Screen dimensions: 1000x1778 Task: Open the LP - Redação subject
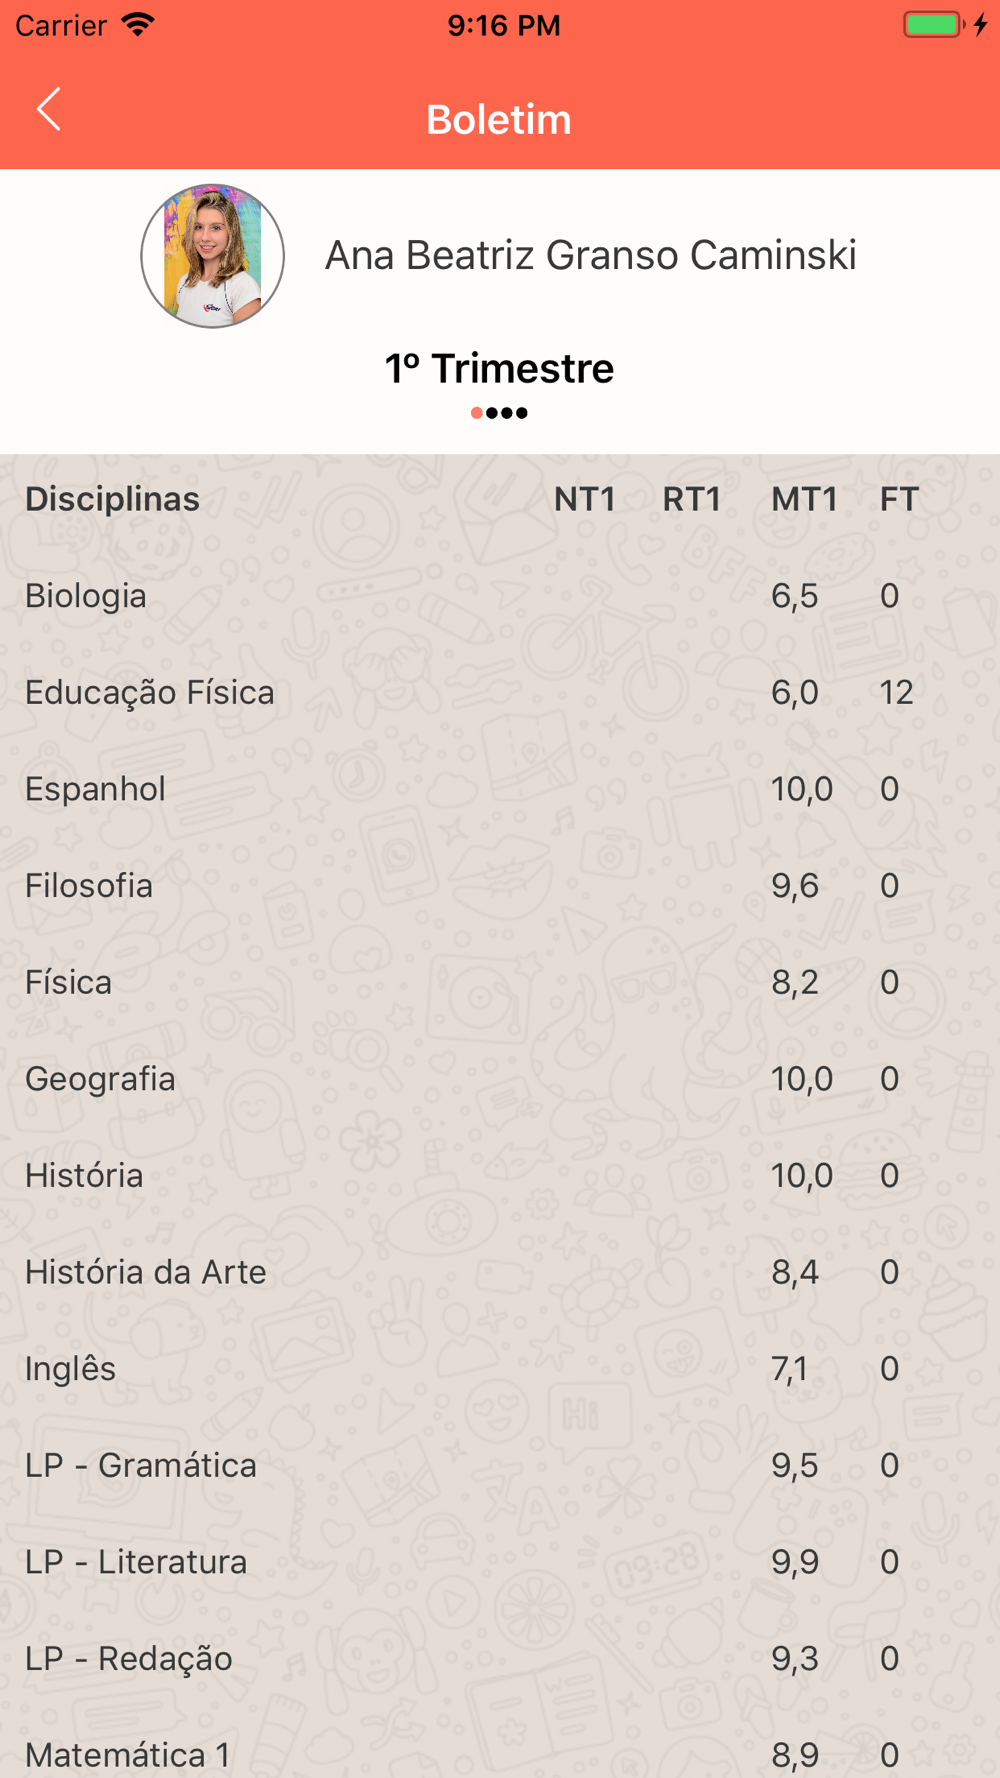[x=129, y=1659]
